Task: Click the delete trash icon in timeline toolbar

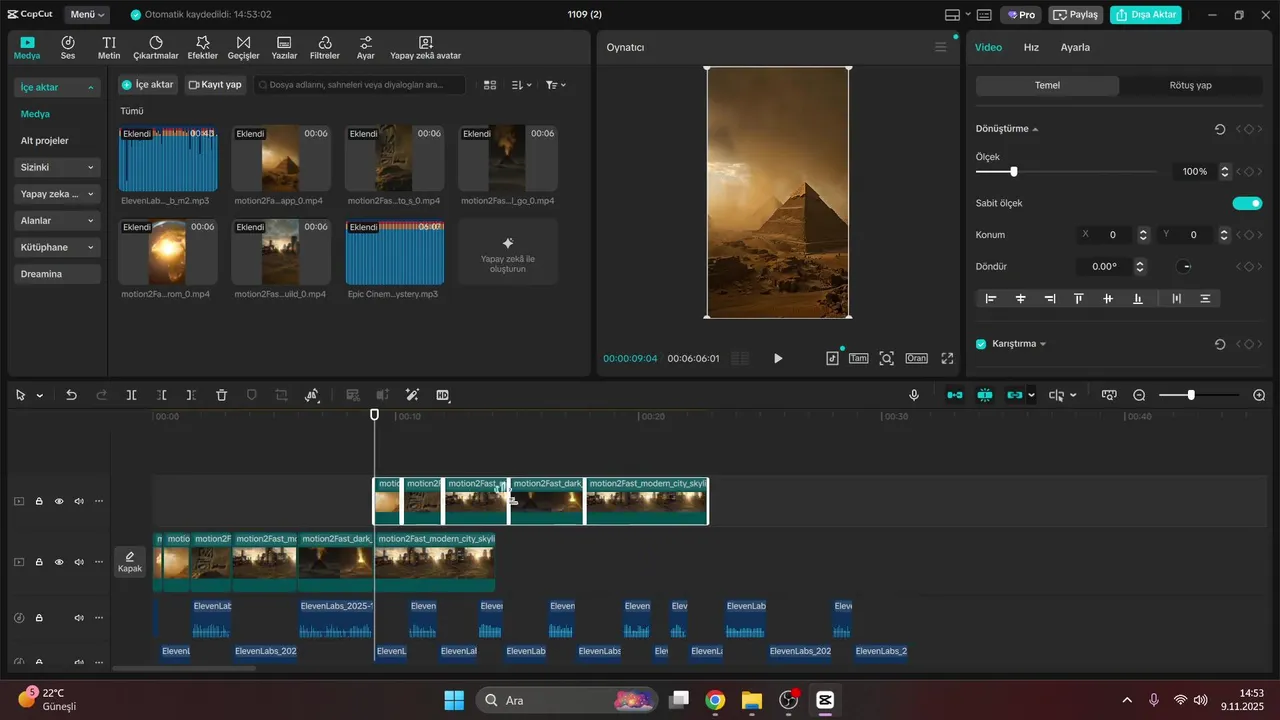Action: [x=222, y=395]
